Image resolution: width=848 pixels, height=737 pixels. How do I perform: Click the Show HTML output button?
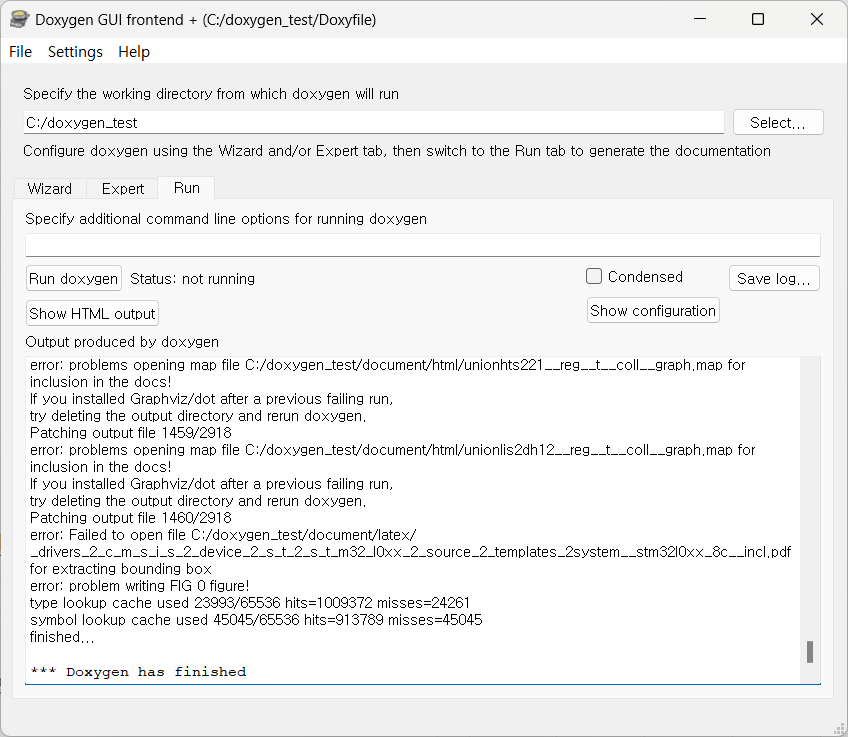pyautogui.click(x=92, y=314)
